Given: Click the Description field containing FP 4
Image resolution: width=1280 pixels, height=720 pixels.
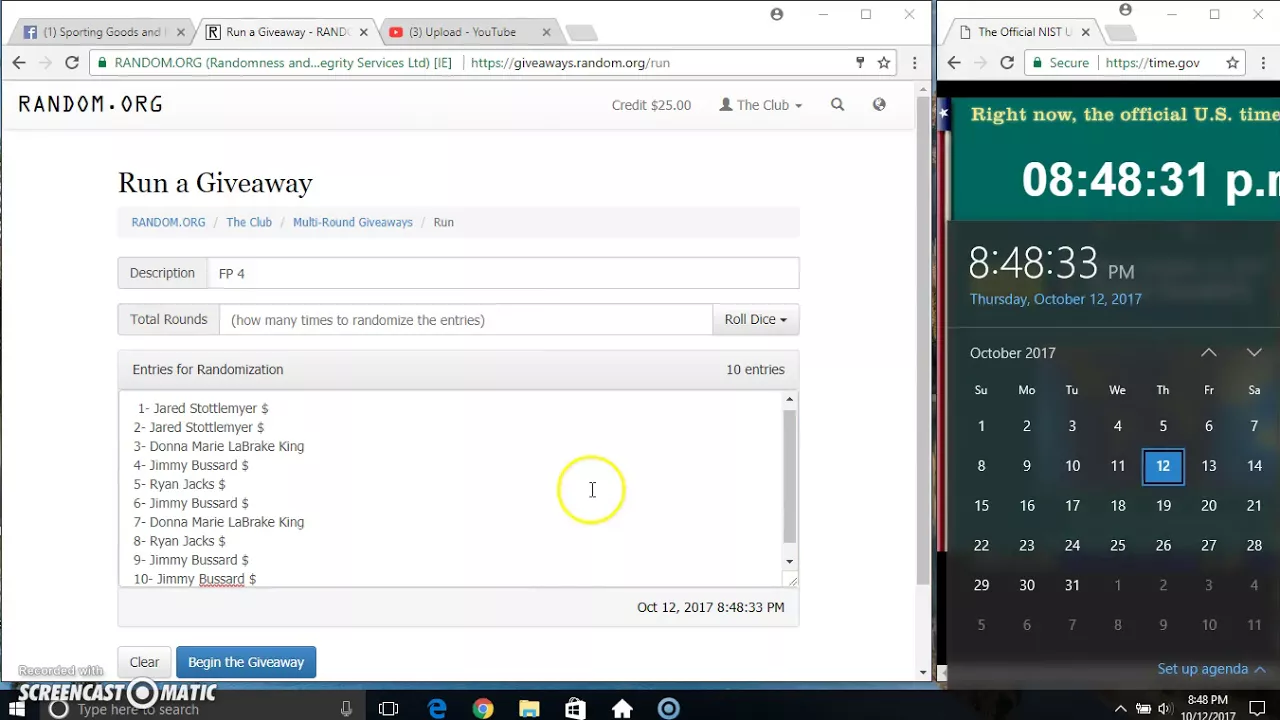Looking at the screenshot, I should [x=503, y=273].
